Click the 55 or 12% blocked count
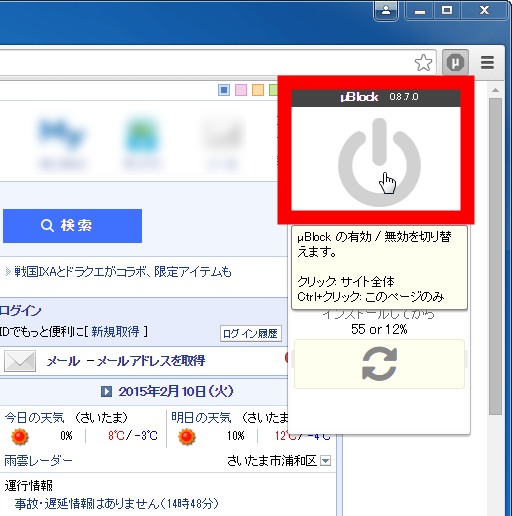The height and width of the screenshot is (516, 512). [379, 329]
